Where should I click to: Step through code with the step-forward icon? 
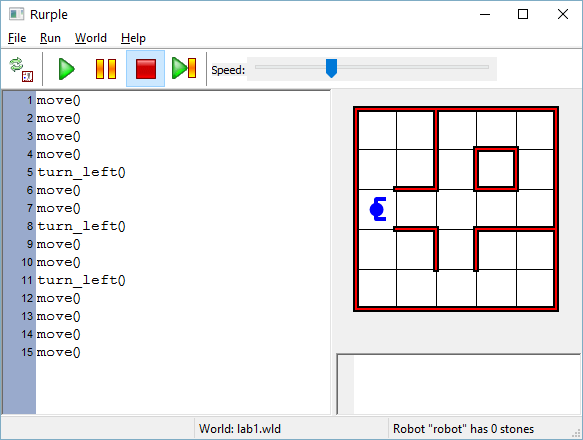click(x=184, y=68)
